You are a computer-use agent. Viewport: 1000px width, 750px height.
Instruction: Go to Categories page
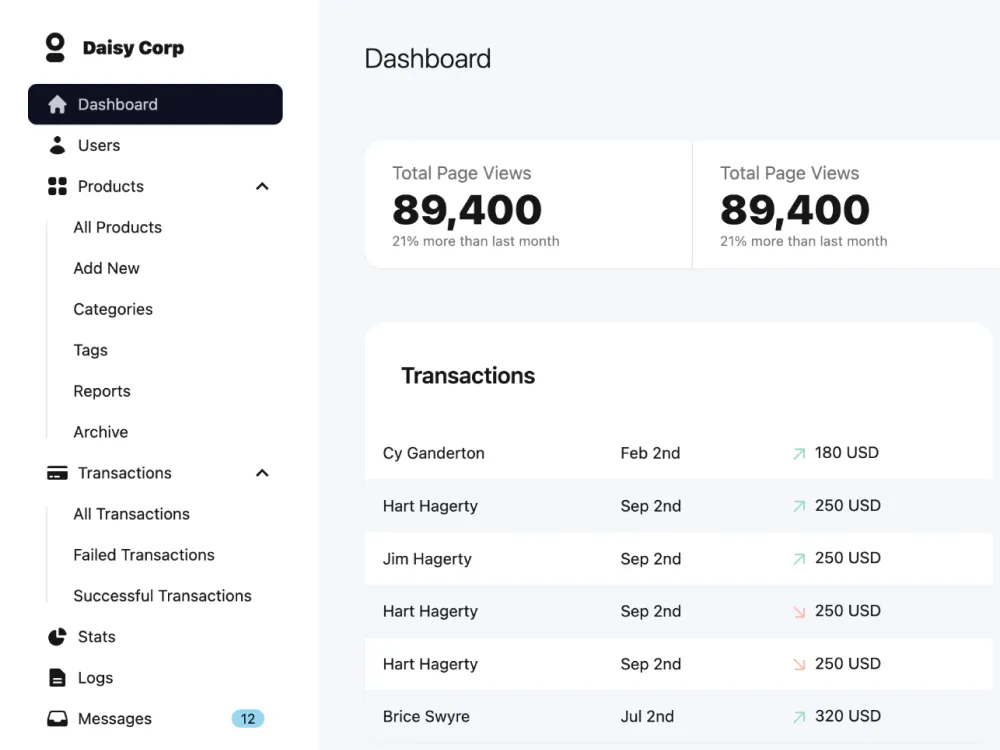point(113,309)
